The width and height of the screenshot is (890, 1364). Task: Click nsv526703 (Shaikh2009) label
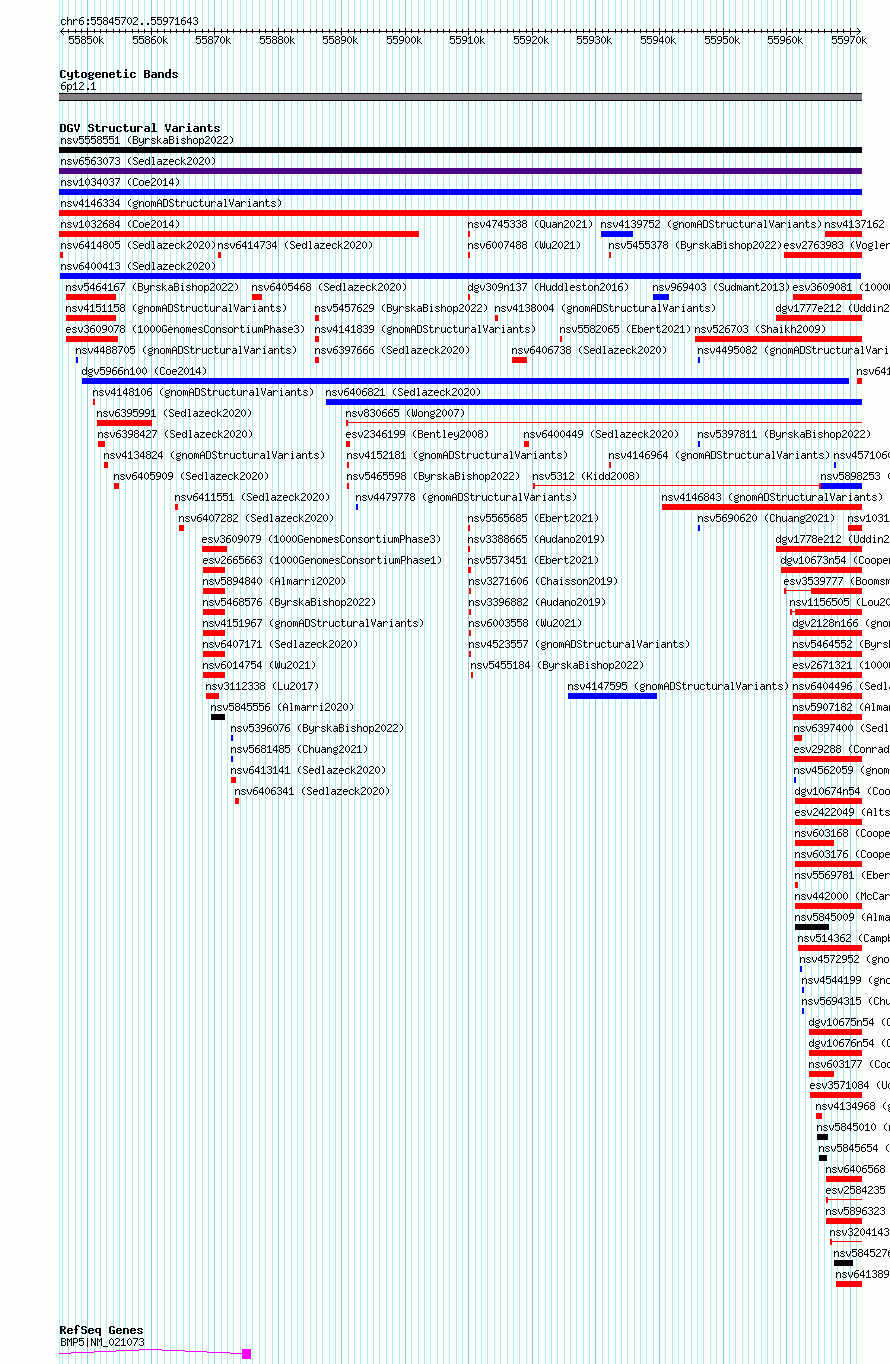click(x=762, y=329)
